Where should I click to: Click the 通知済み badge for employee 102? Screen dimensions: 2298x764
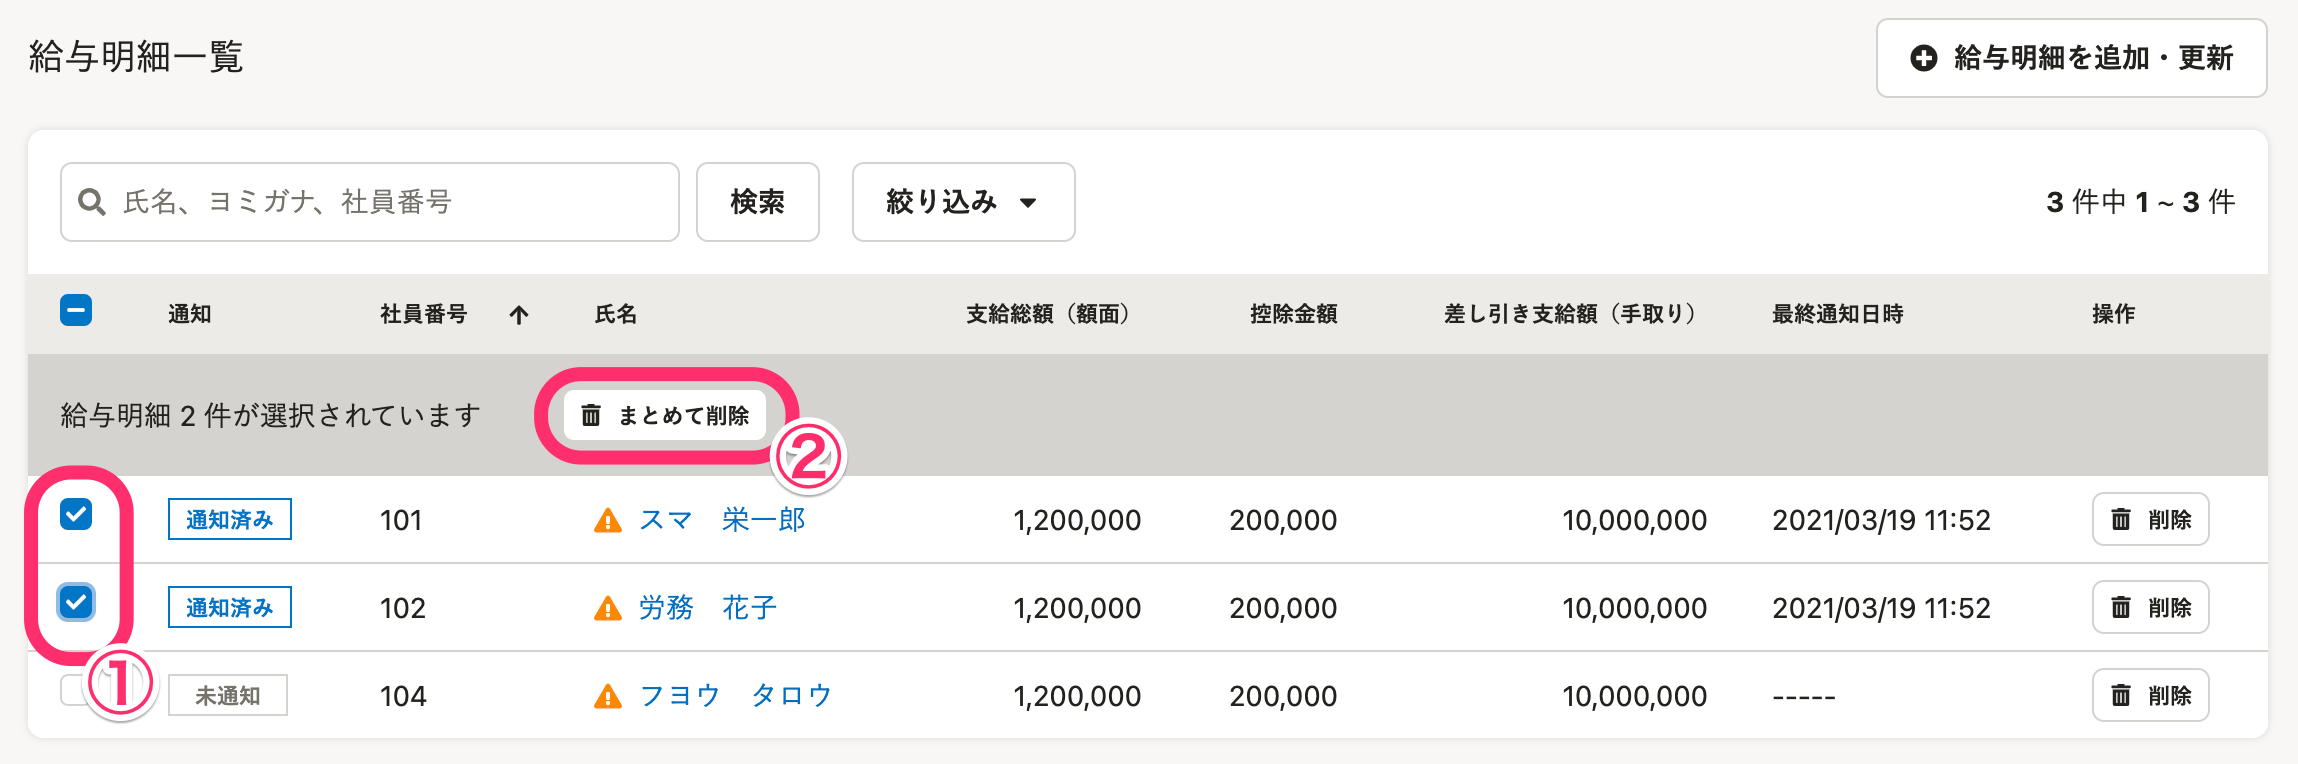(230, 607)
